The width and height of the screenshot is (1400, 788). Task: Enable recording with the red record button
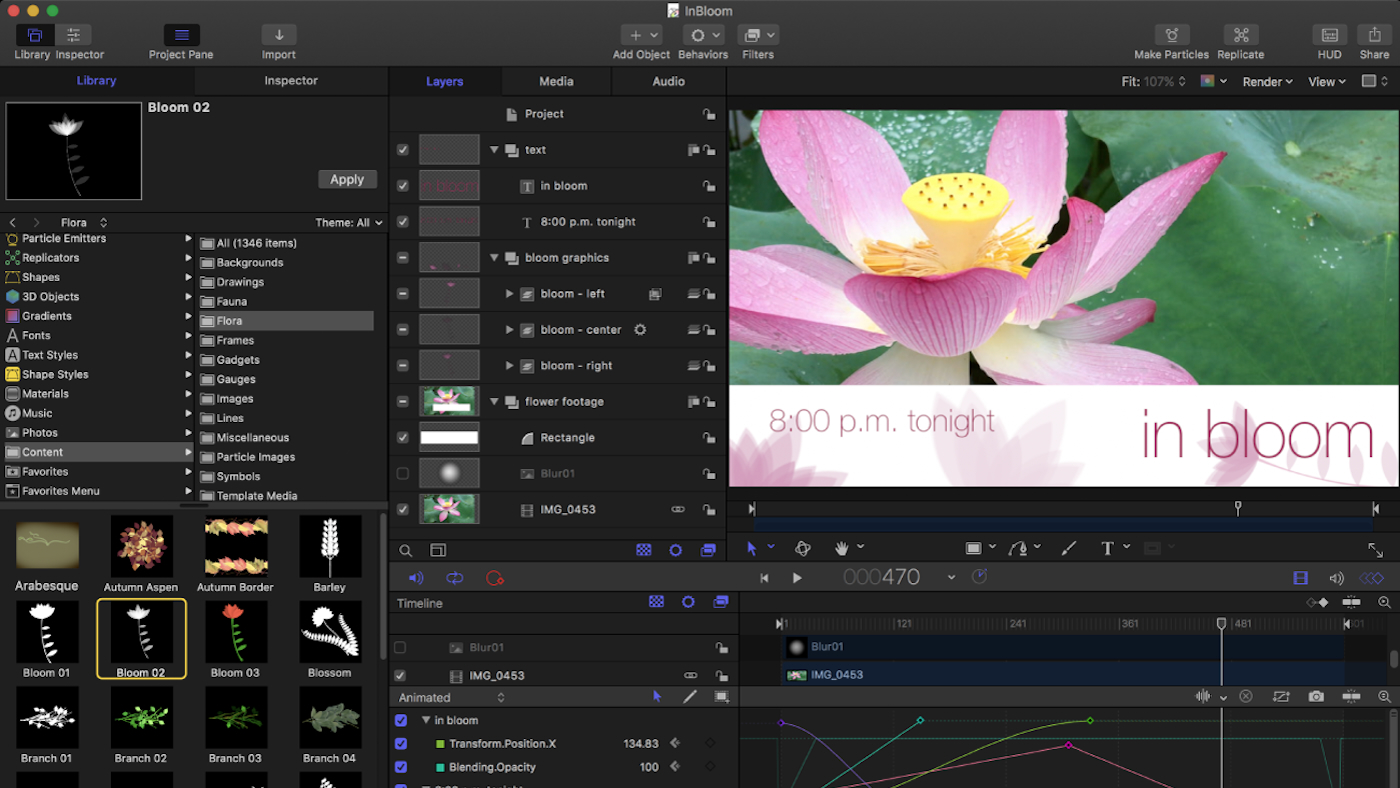[x=494, y=578]
